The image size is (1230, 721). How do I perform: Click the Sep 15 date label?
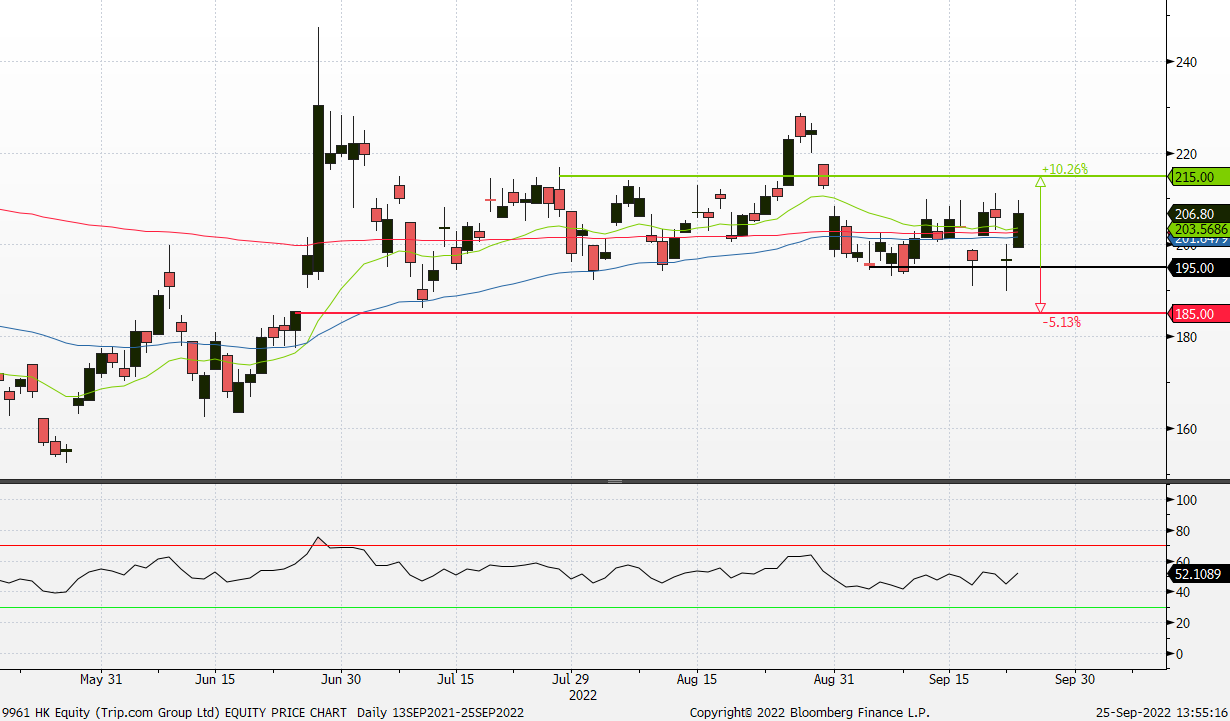click(947, 679)
